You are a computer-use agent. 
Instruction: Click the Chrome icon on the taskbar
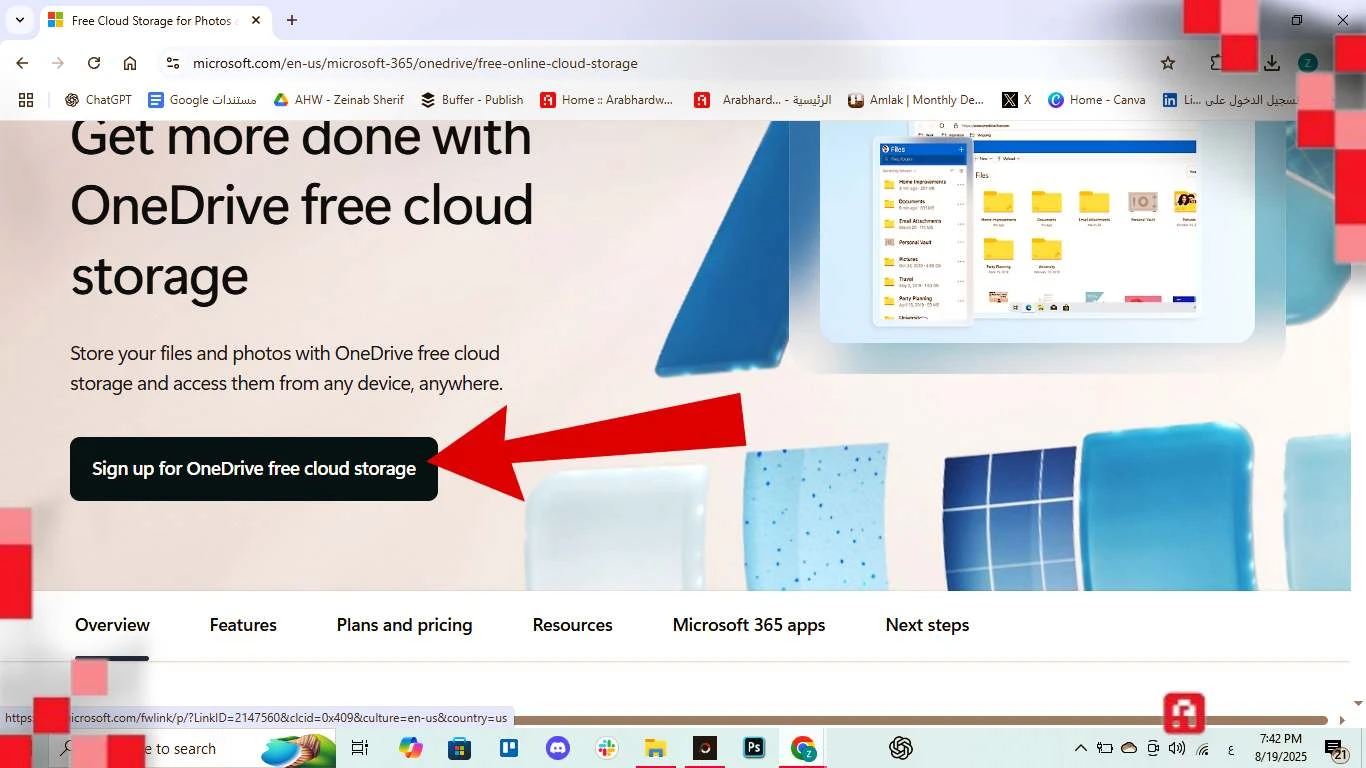click(803, 748)
